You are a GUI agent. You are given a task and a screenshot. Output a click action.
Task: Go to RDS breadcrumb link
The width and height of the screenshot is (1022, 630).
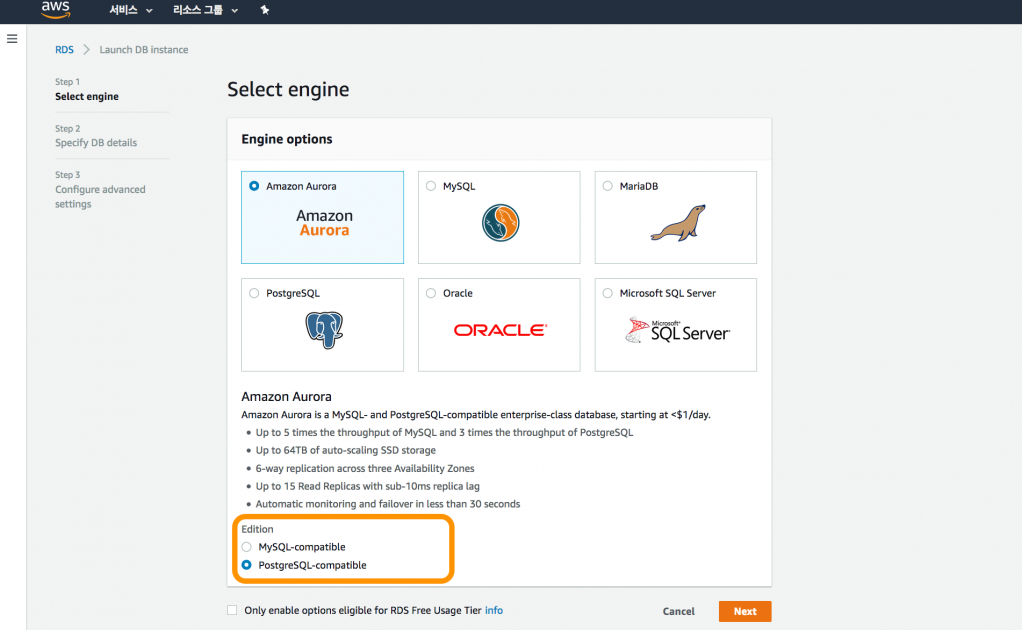[x=64, y=49]
